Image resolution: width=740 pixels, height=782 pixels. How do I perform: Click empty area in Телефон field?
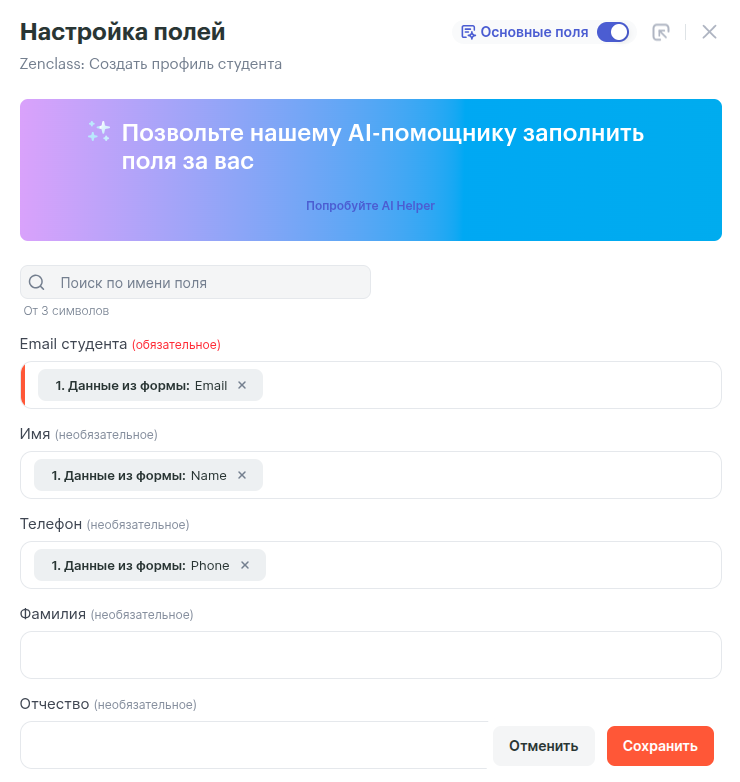coord(490,565)
